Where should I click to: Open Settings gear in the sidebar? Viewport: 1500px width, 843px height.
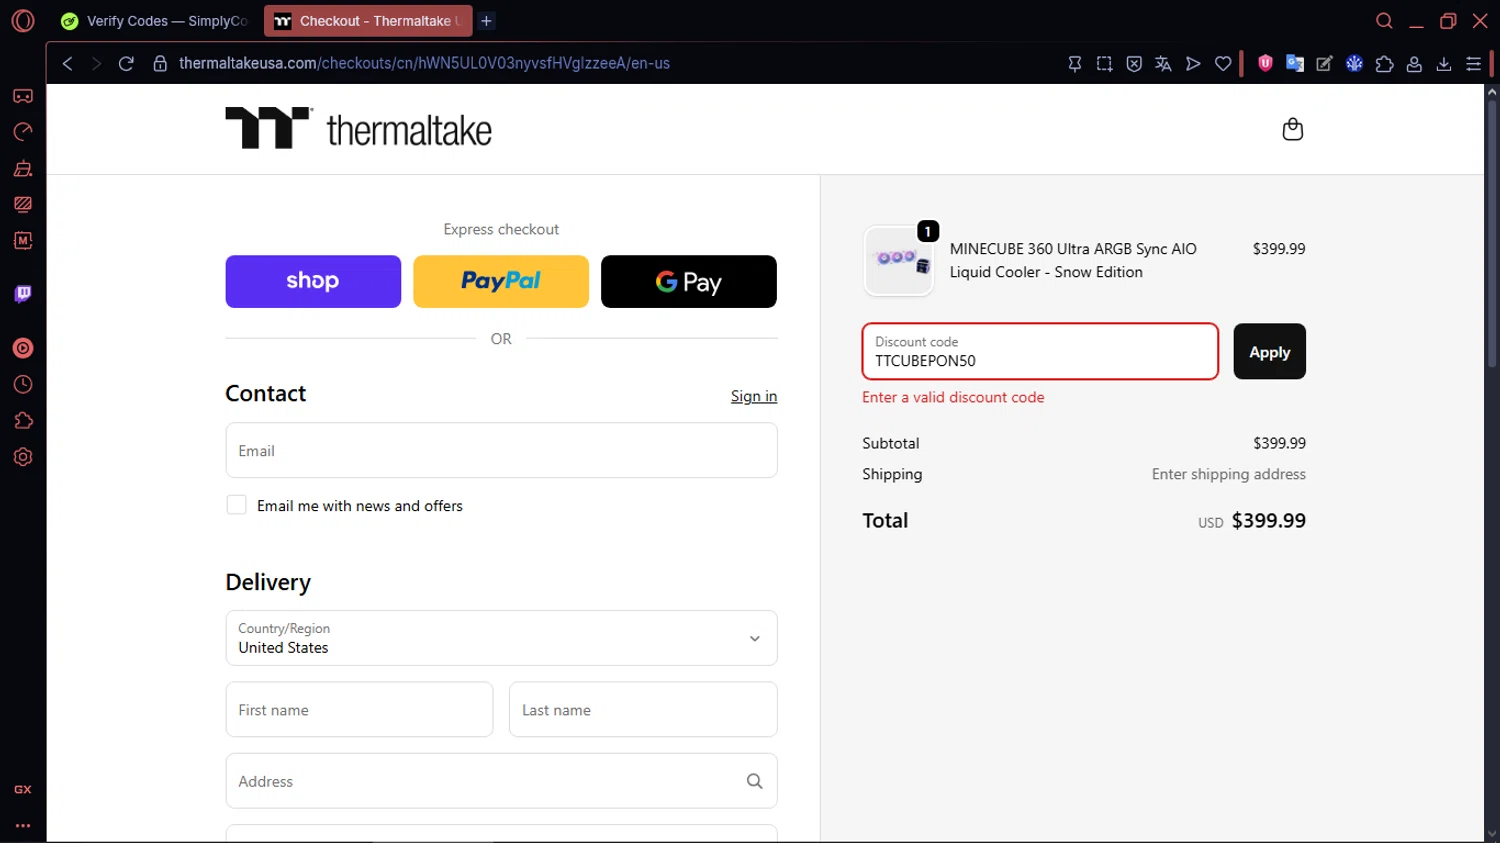coord(23,457)
